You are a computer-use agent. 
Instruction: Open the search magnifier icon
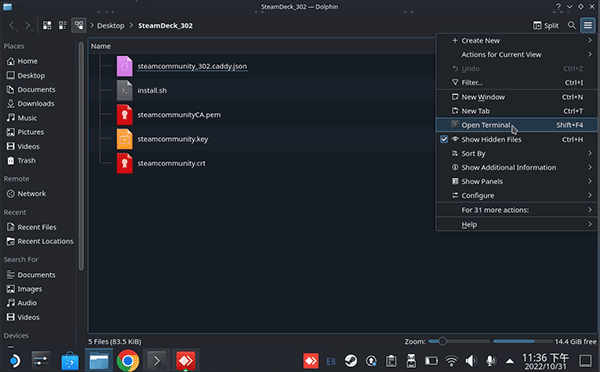coord(572,26)
